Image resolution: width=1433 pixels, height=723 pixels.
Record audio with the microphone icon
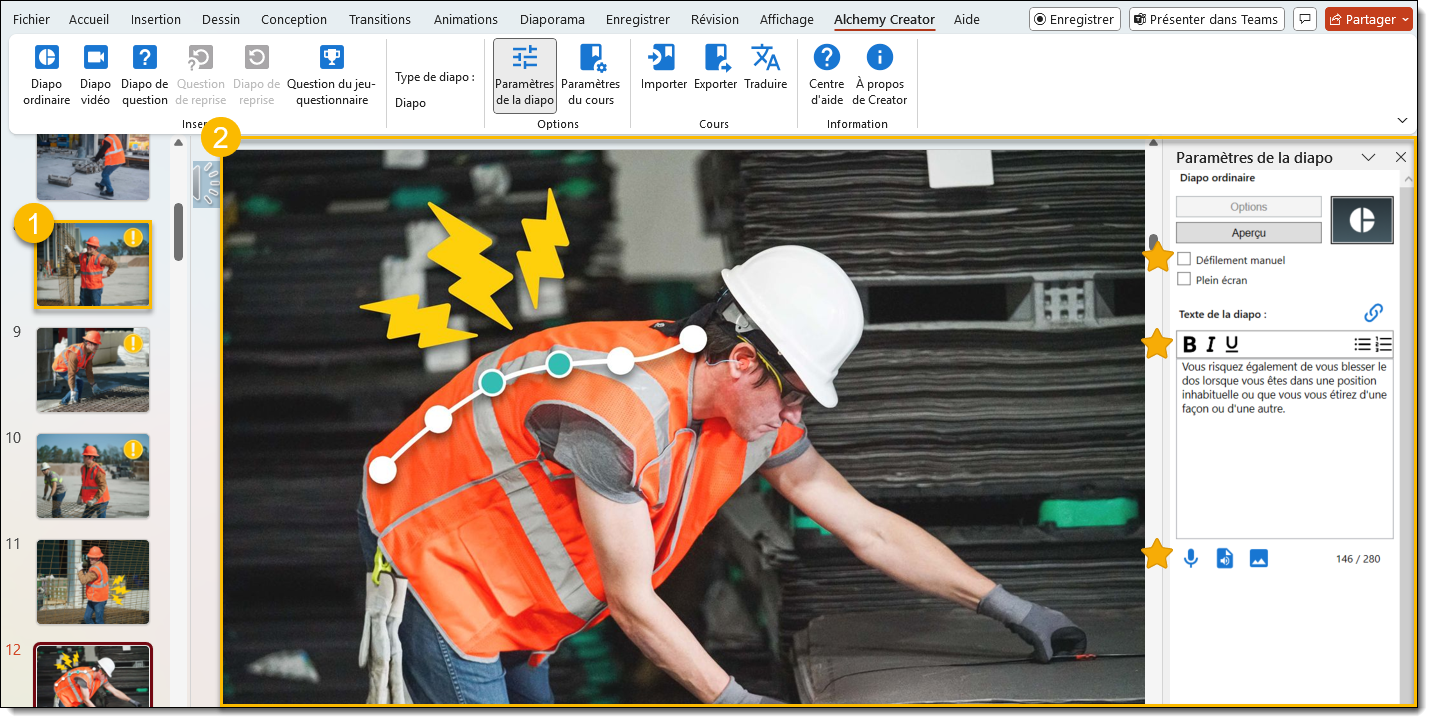1190,558
